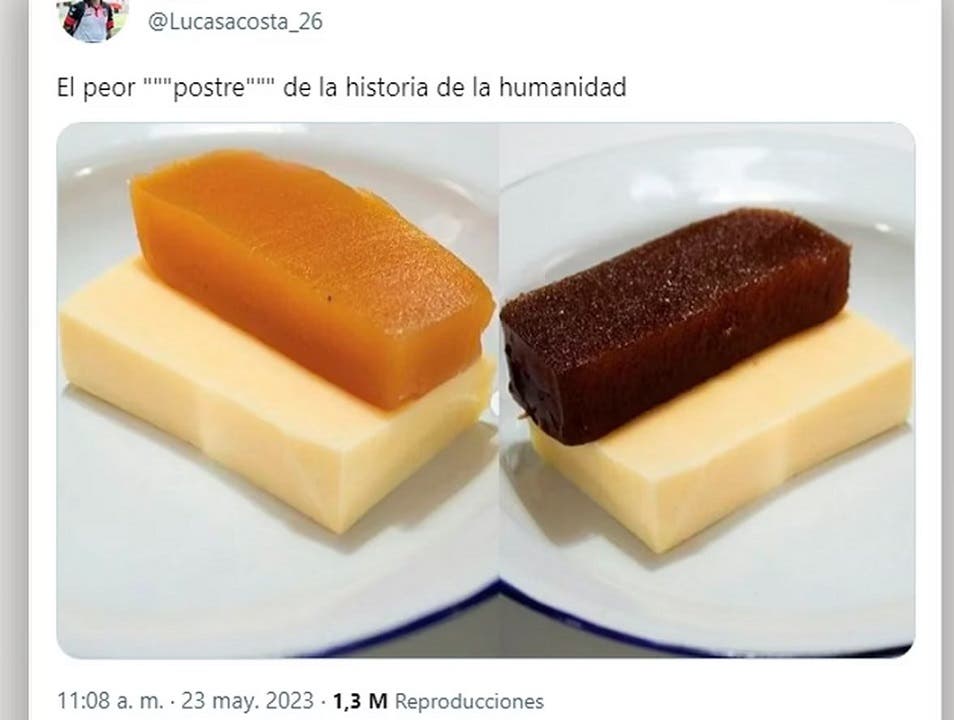The height and width of the screenshot is (720, 954).
Task: Click the word "humanidad" in the tweet
Action: coord(563,88)
